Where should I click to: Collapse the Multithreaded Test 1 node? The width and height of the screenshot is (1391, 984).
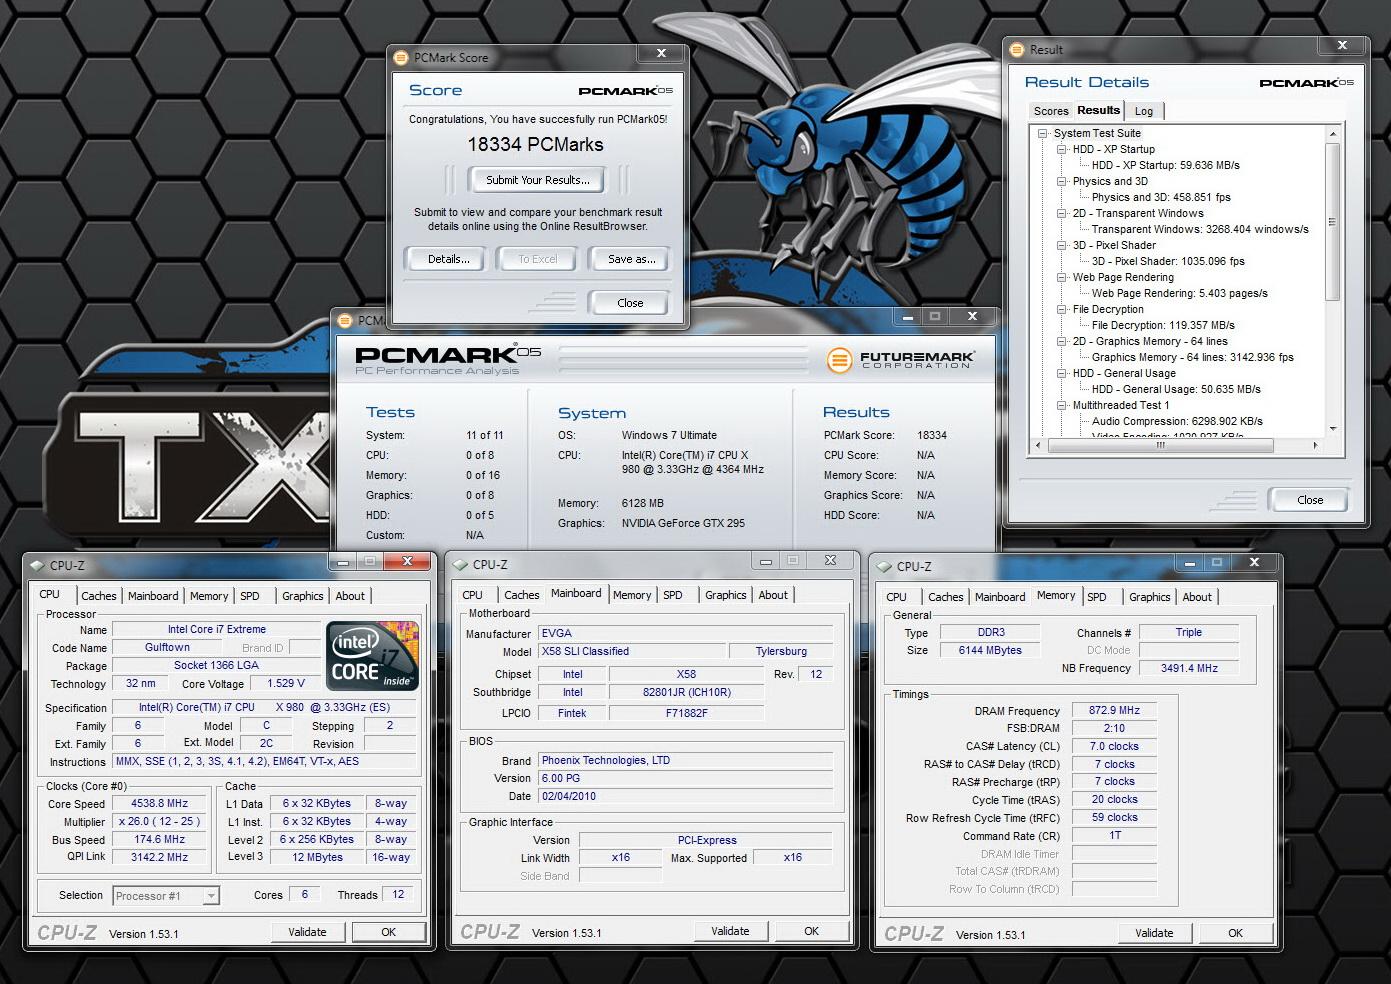1062,405
